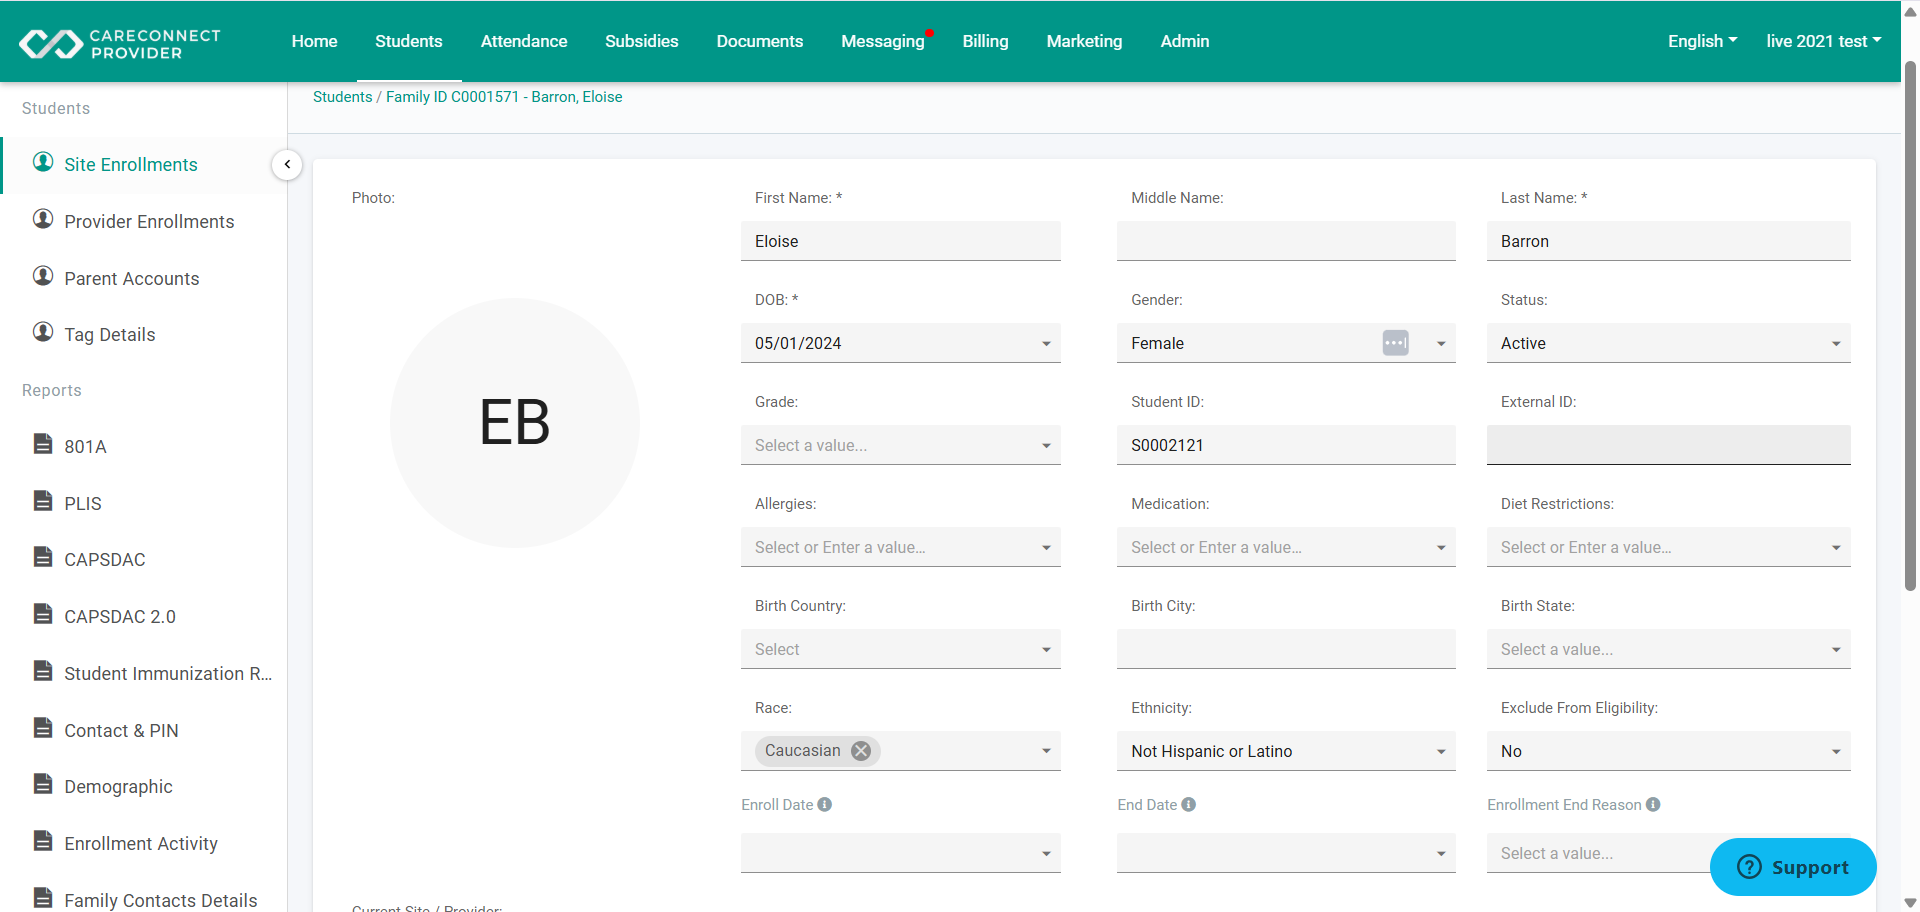This screenshot has height=912, width=1920.
Task: Click the Site Enrollments person icon
Action: (x=43, y=162)
